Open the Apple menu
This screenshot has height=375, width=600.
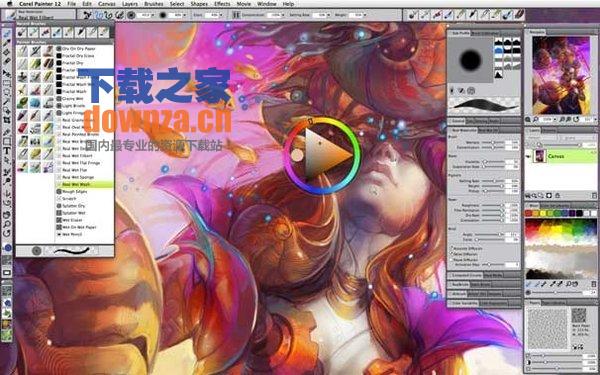click(x=9, y=4)
